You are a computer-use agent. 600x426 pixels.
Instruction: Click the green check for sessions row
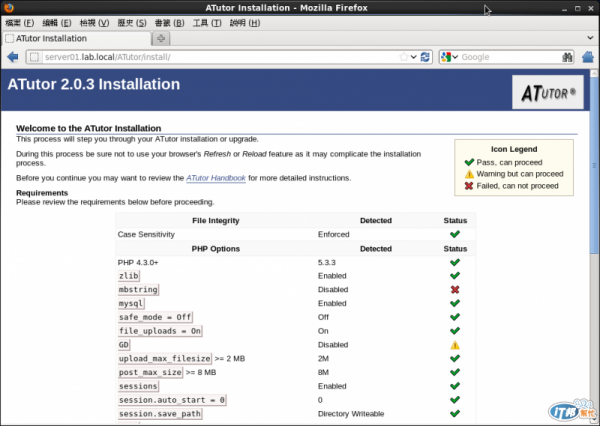(x=455, y=386)
